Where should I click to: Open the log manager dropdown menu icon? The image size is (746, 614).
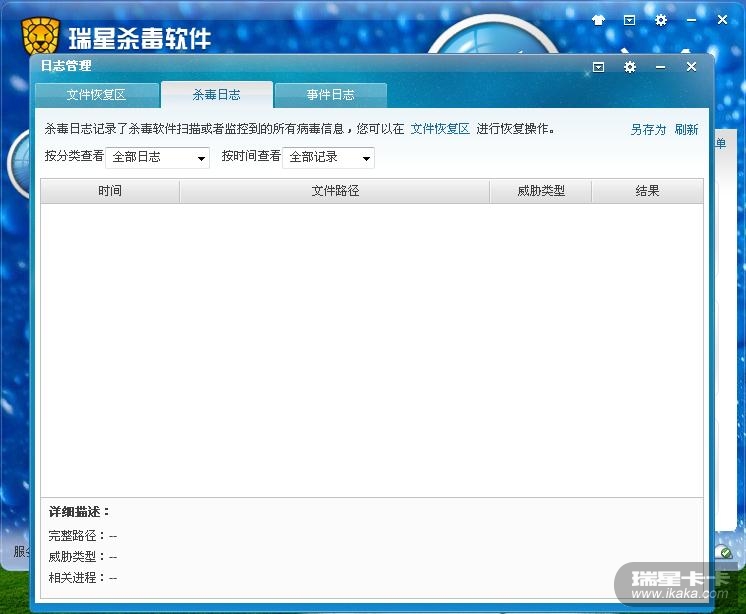[x=599, y=67]
